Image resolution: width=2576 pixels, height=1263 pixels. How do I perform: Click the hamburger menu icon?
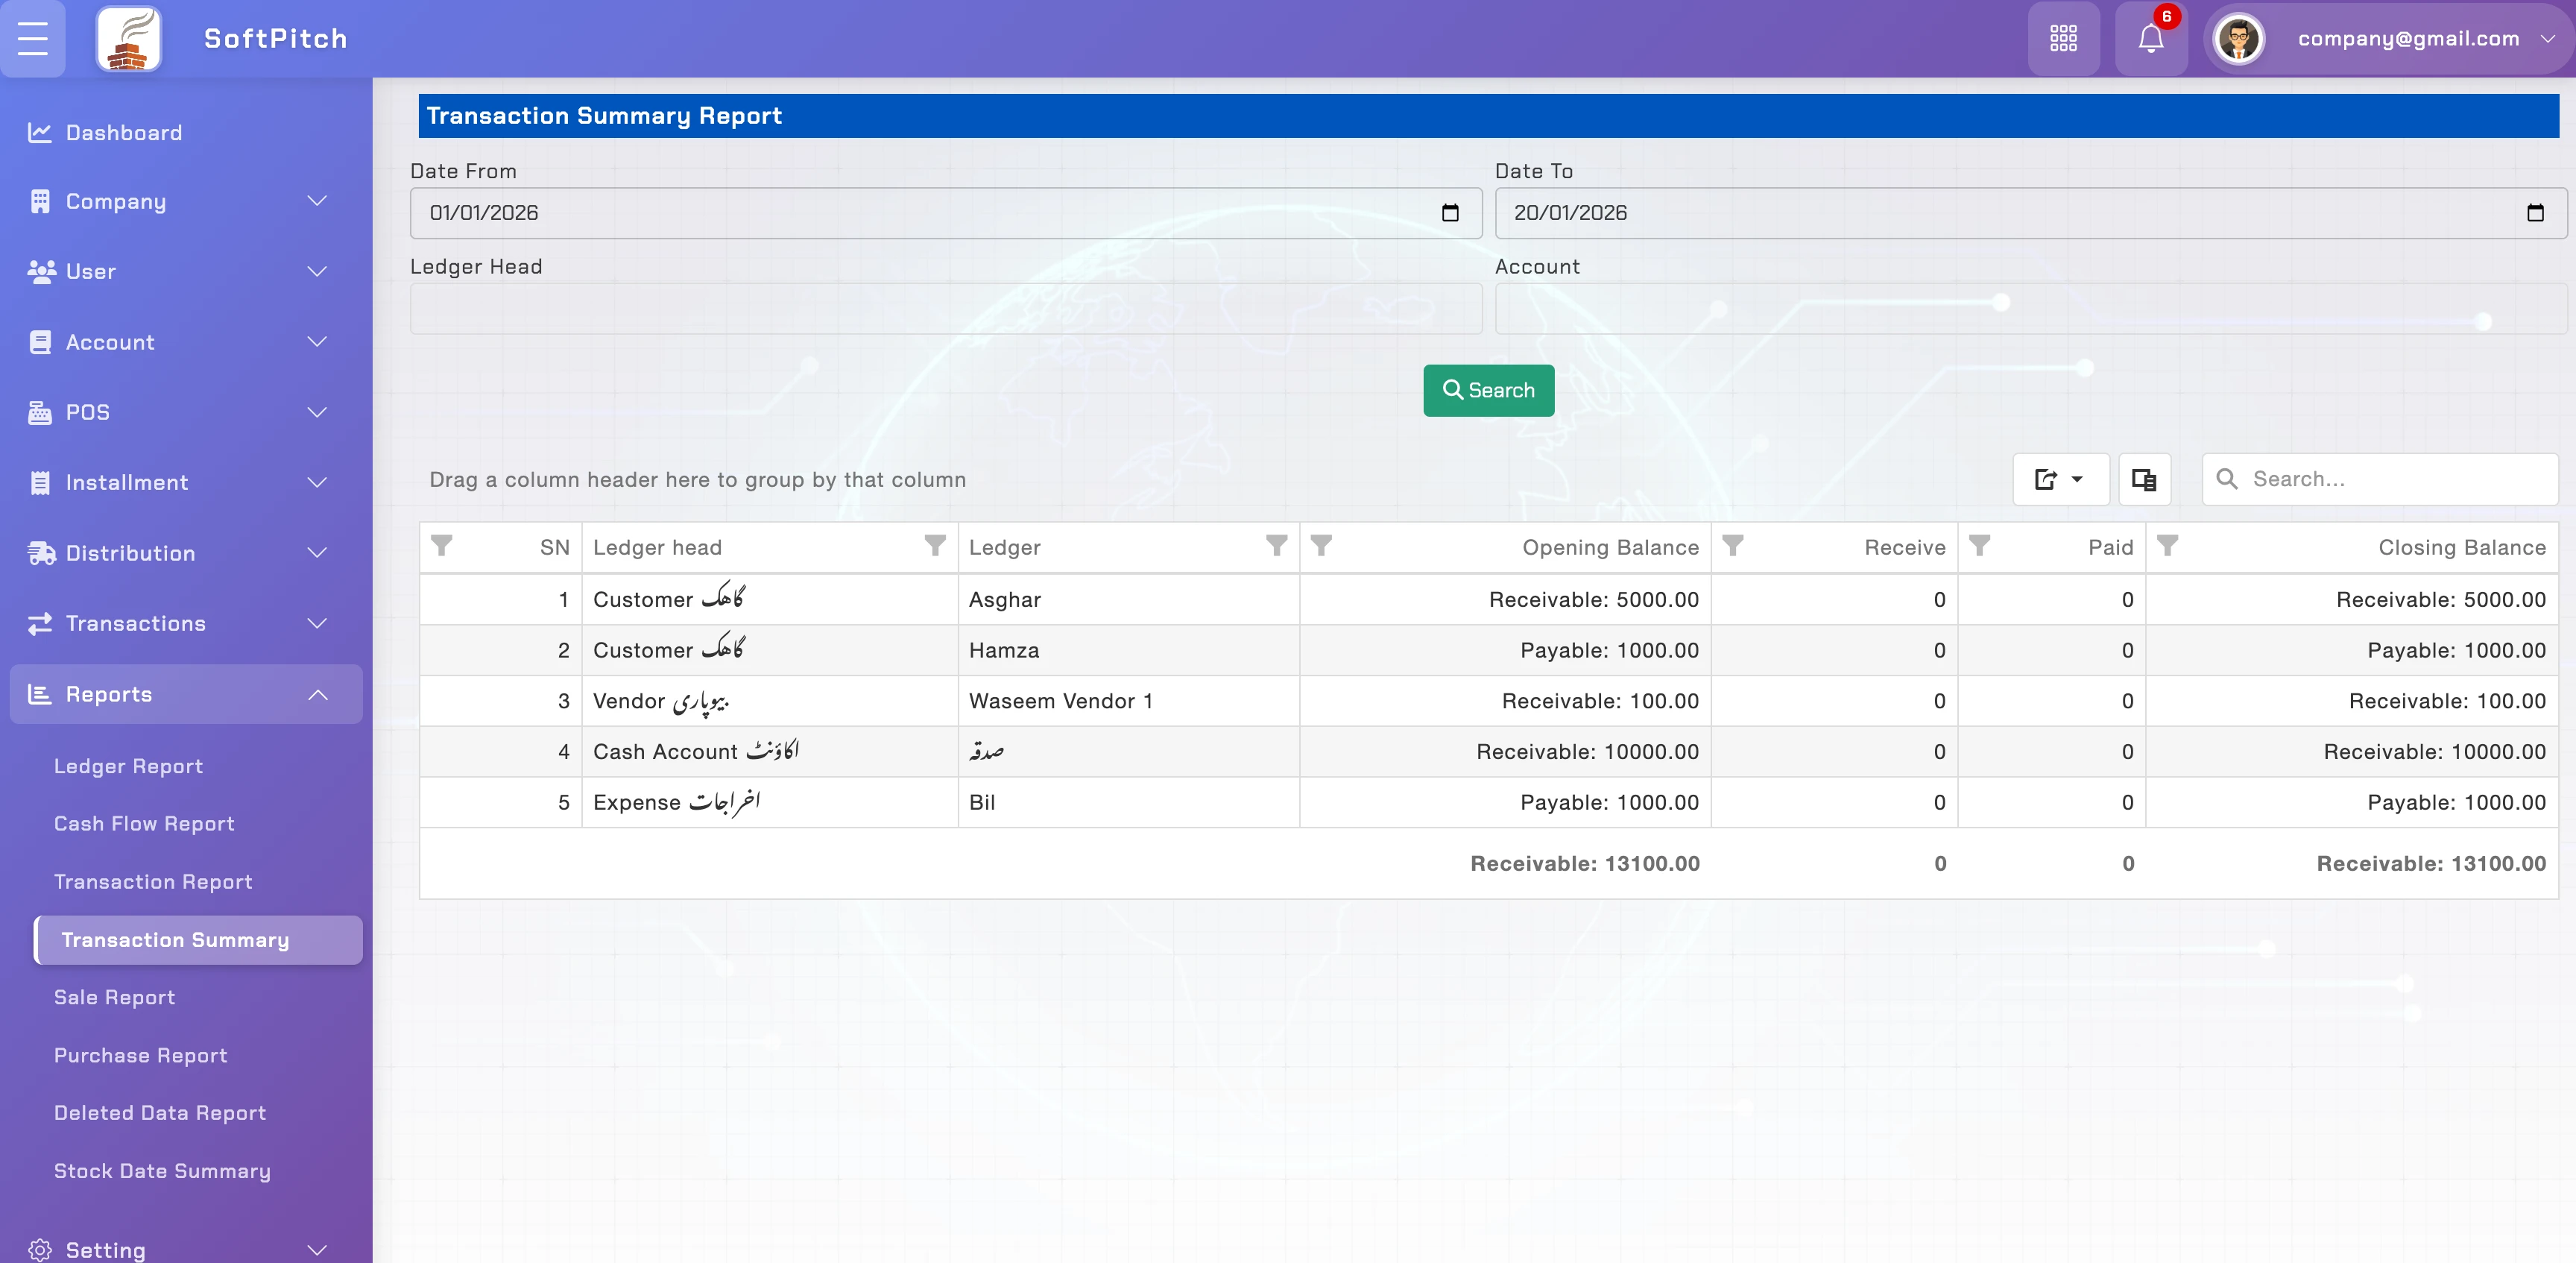[33, 38]
